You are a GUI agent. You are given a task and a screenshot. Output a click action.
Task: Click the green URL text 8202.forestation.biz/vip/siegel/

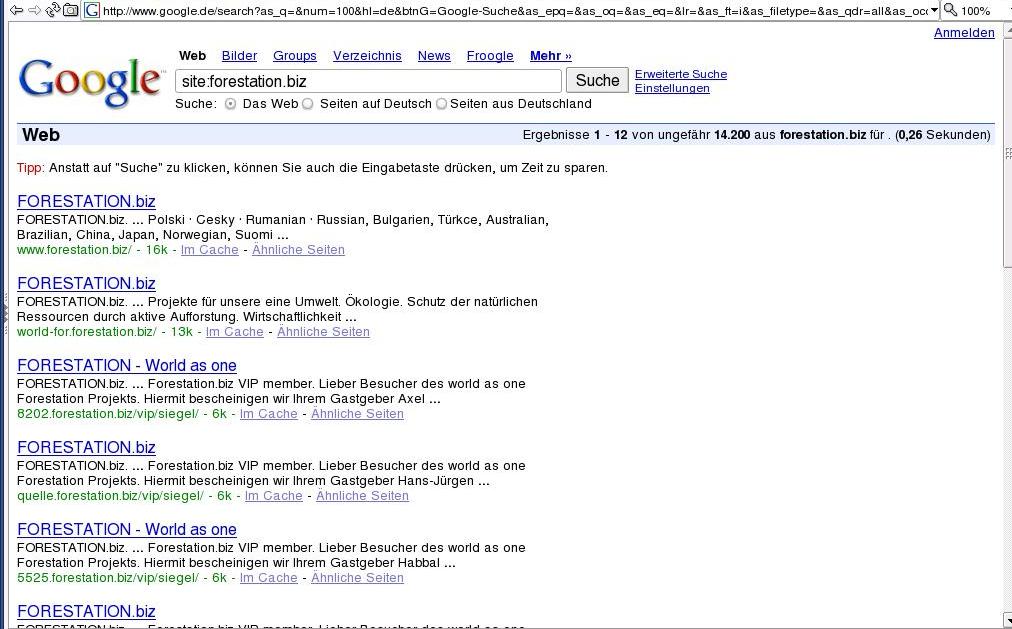[x=108, y=414]
